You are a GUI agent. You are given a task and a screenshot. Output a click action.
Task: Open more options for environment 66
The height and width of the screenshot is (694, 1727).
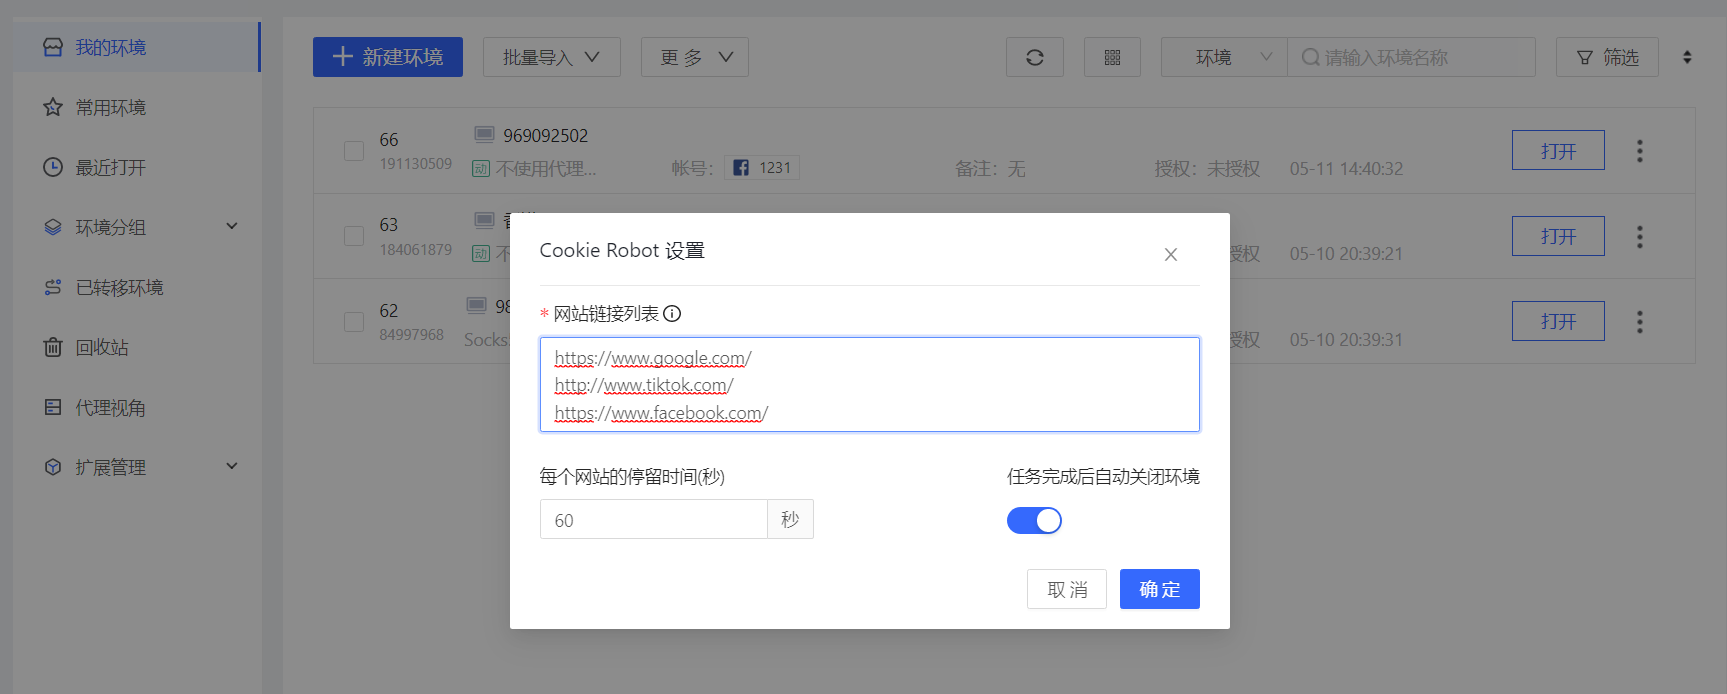[x=1639, y=151]
